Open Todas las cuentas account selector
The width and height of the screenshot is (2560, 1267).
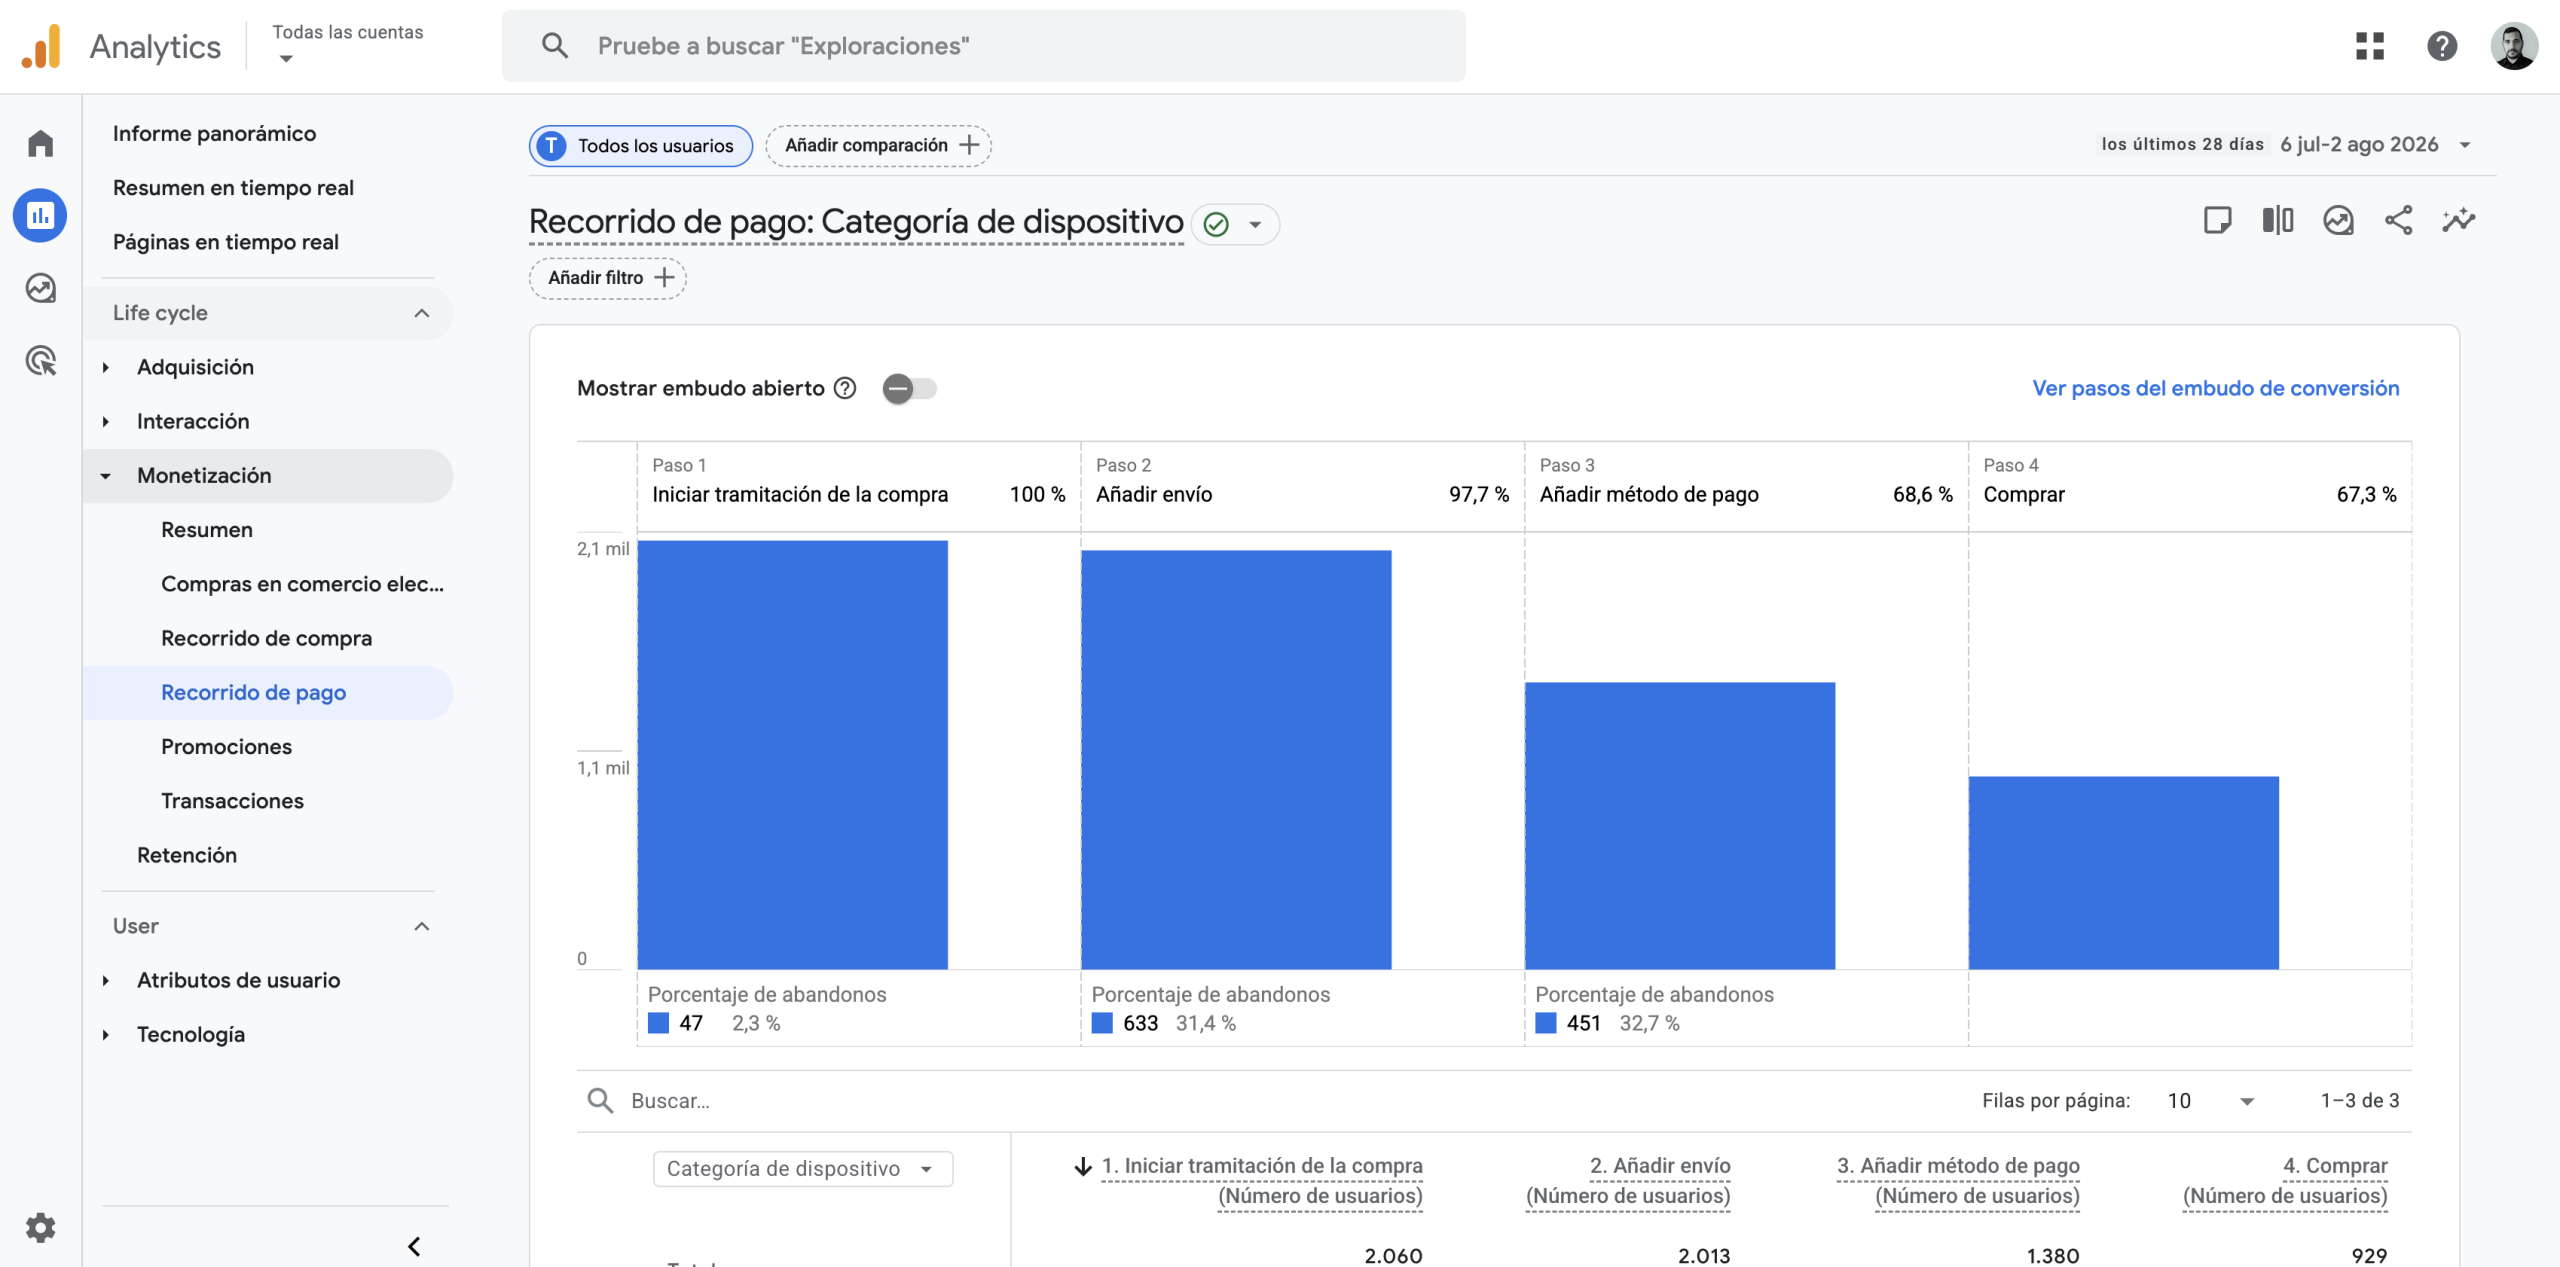[348, 45]
